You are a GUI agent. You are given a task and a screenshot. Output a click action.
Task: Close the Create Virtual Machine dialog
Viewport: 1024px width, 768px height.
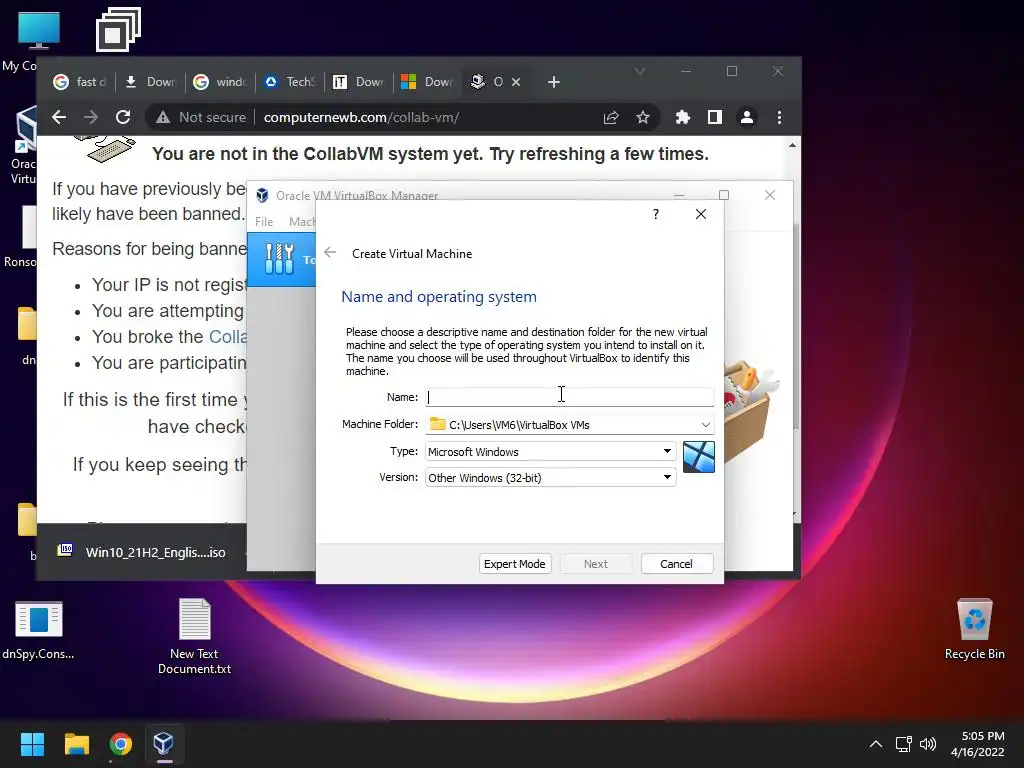point(701,214)
